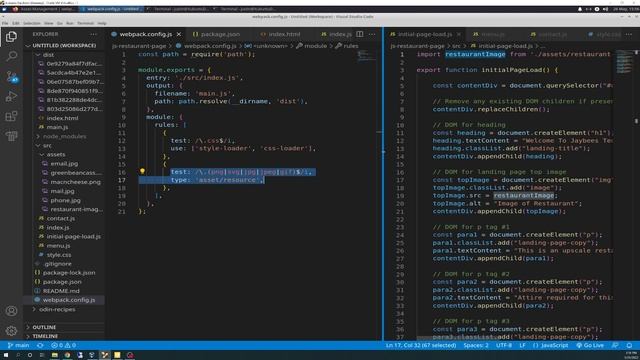Click the synchronize changes icon in status bar
Image resolution: width=640 pixels, height=360 pixels.
click(40, 345)
